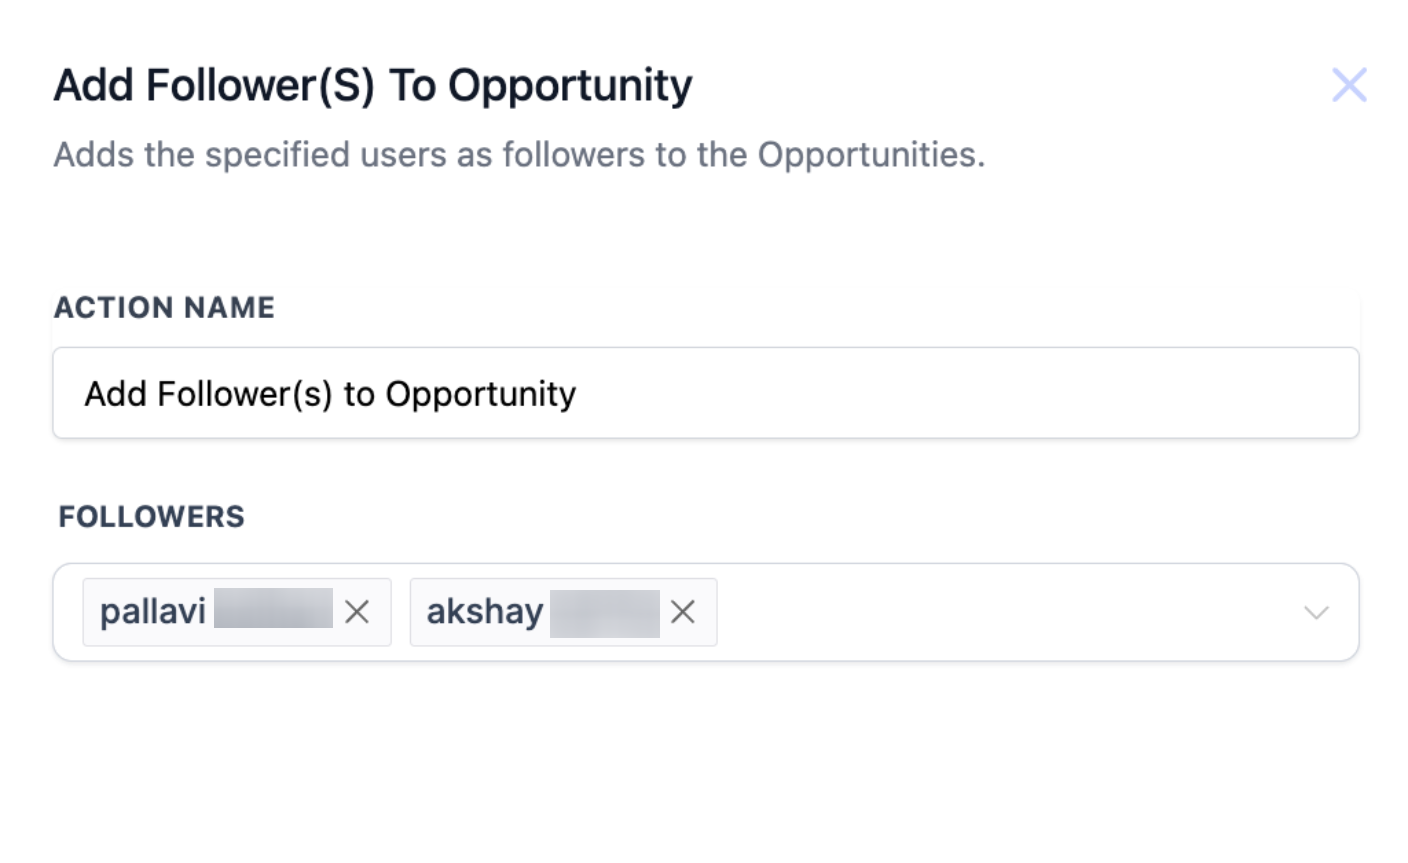
Task: Close the Add Follower(S) To Opportunity dialog
Action: click(1348, 85)
